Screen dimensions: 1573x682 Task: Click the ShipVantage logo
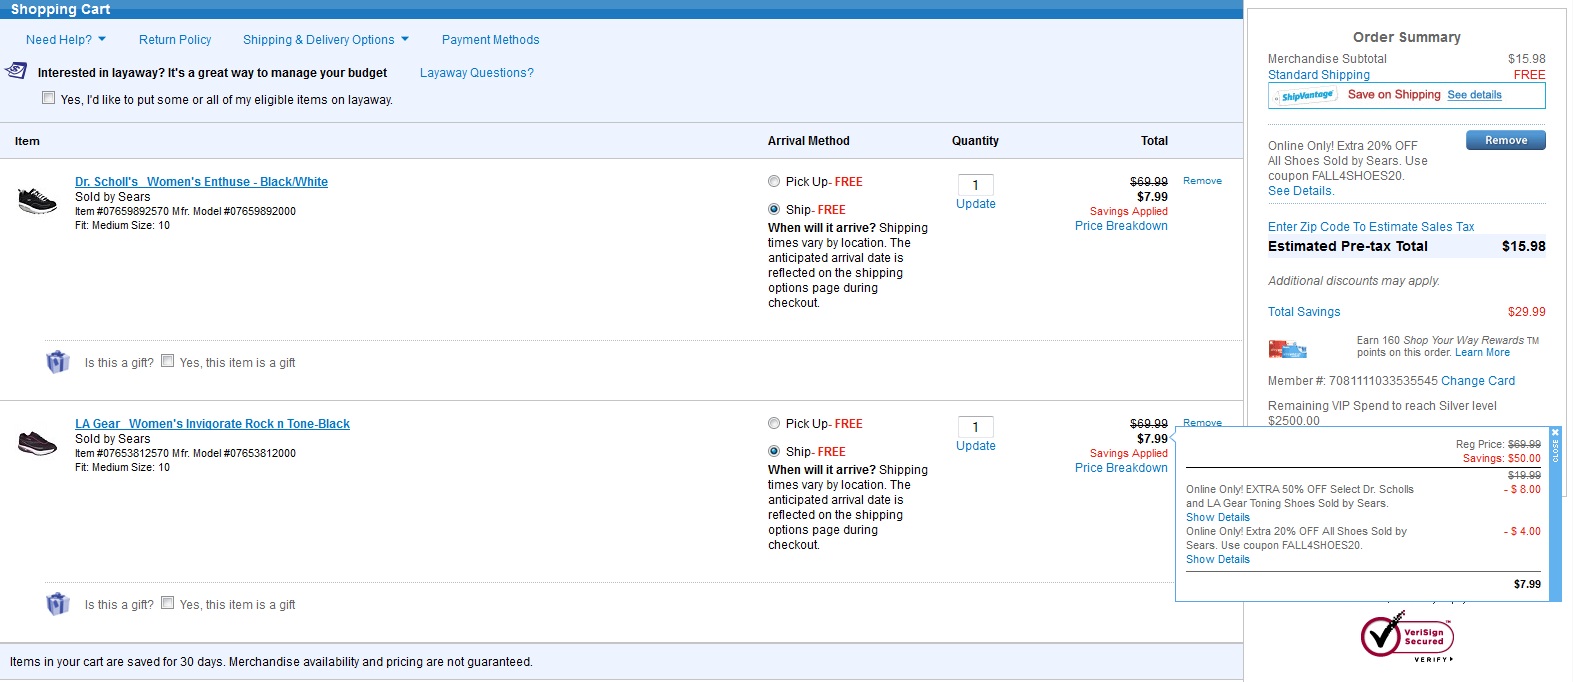1306,96
